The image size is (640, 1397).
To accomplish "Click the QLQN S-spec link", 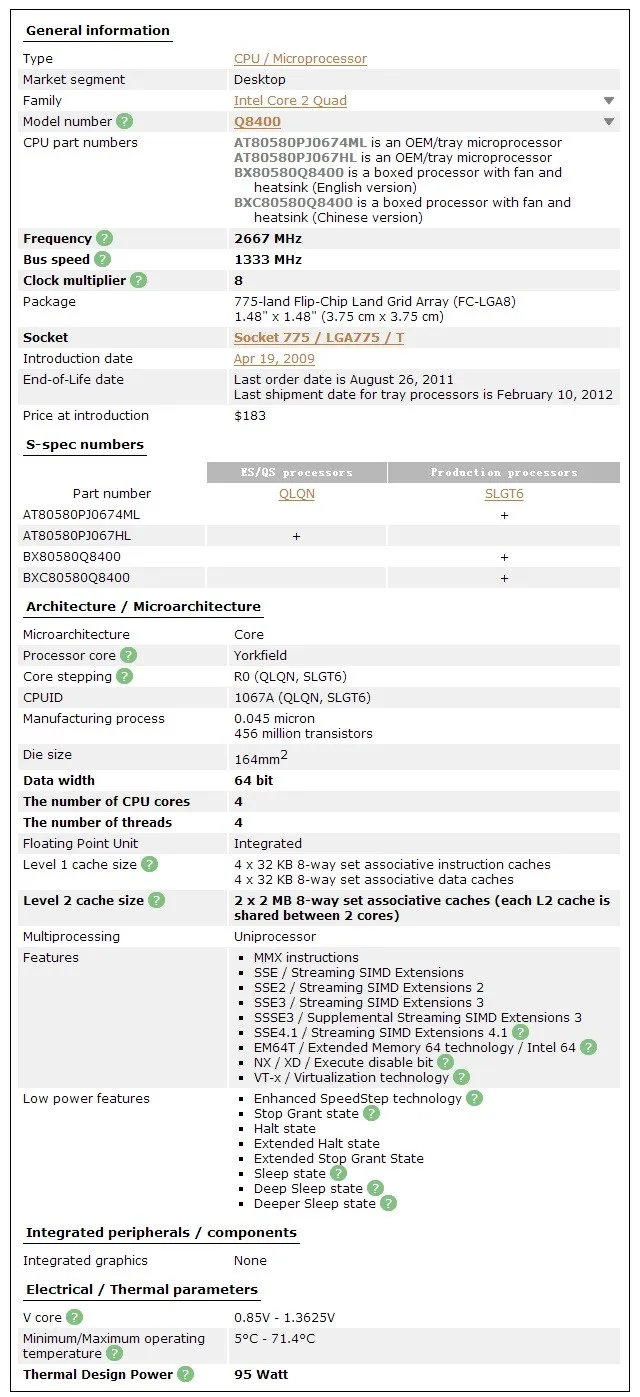I will 297,493.
